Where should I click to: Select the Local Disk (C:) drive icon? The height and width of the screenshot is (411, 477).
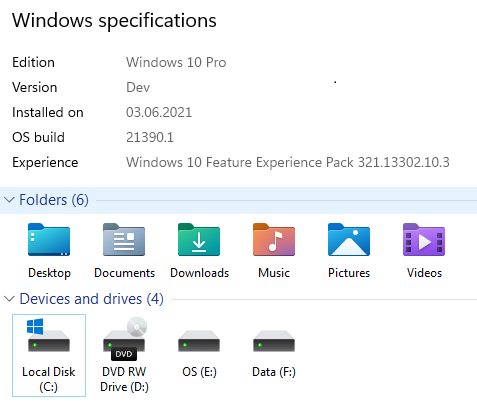pos(49,336)
